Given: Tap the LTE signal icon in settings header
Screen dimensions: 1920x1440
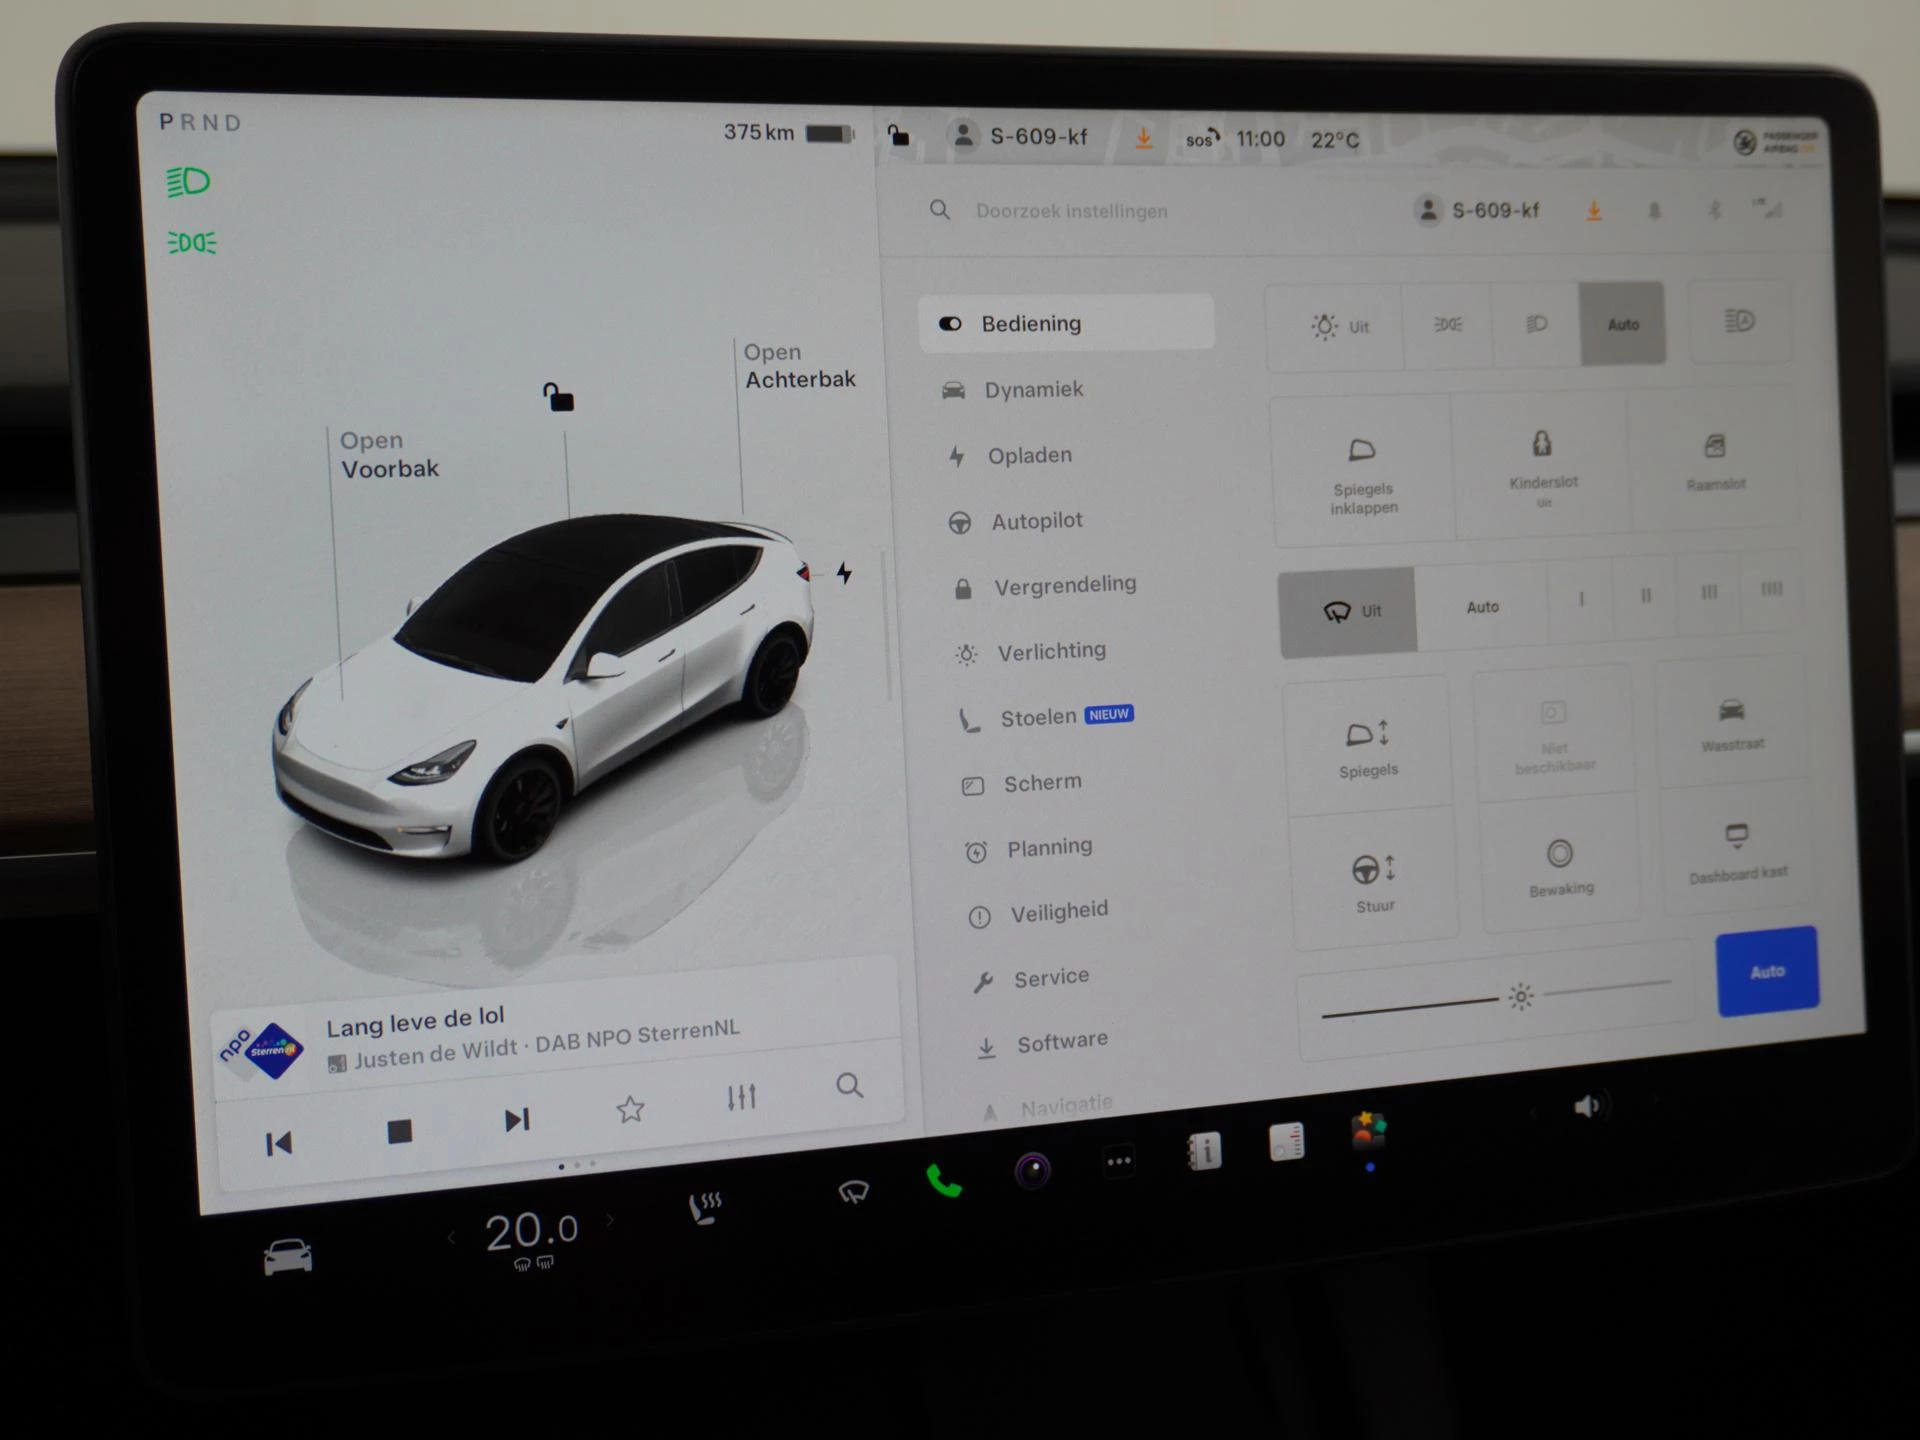Looking at the screenshot, I should (1768, 208).
